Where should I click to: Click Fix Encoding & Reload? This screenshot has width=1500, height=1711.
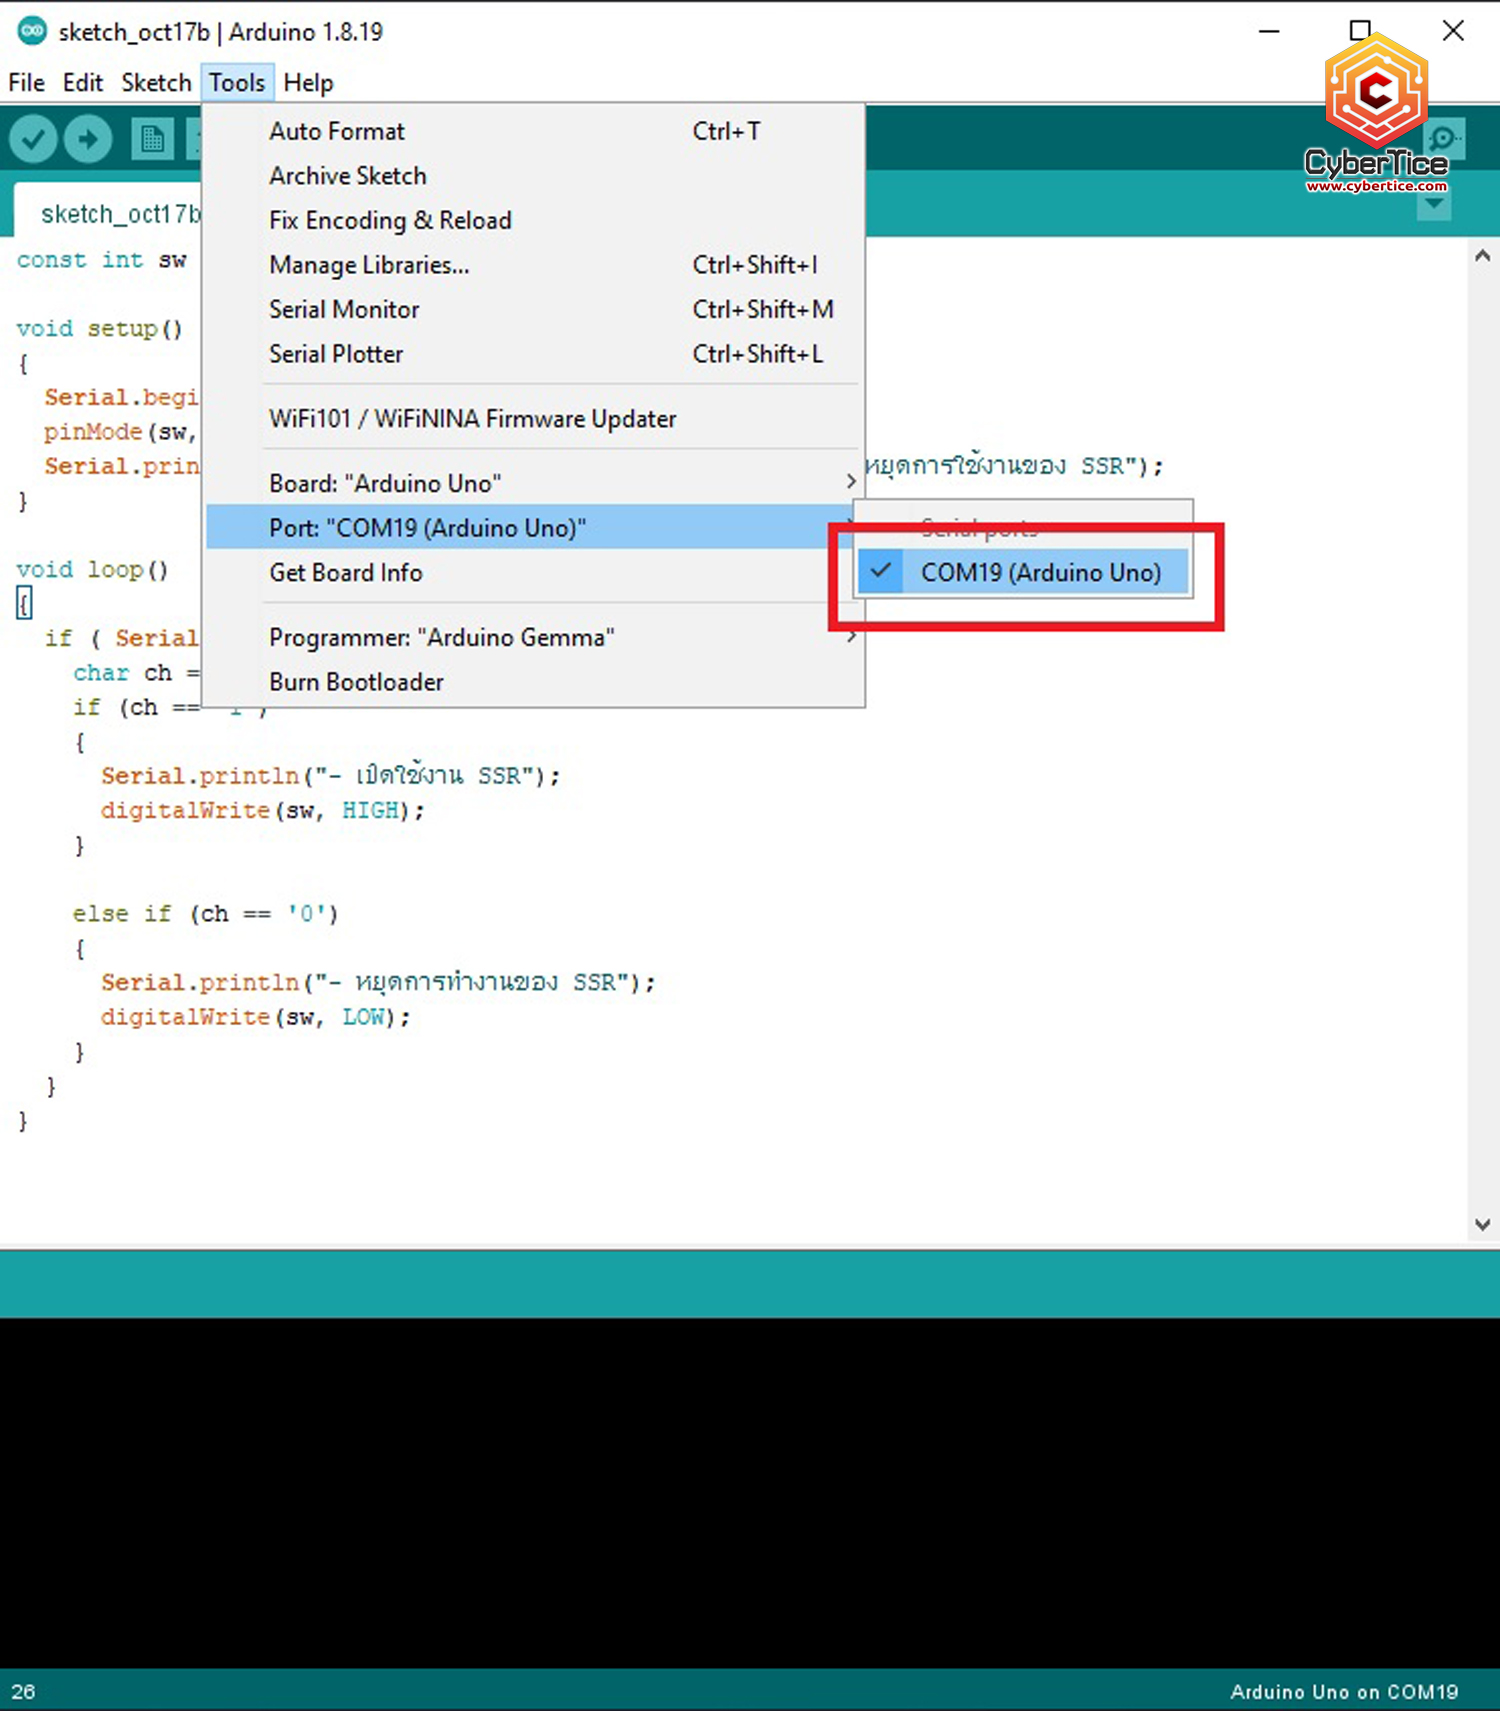535,220
